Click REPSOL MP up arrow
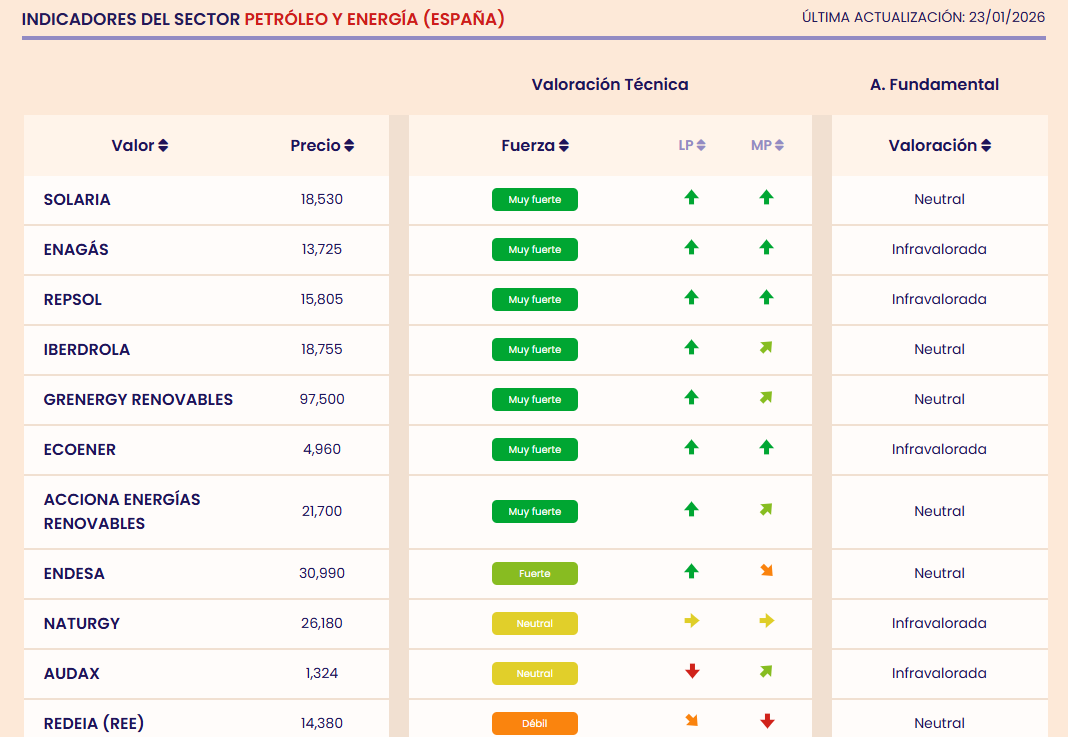Viewport: 1068px width, 737px height. [766, 297]
